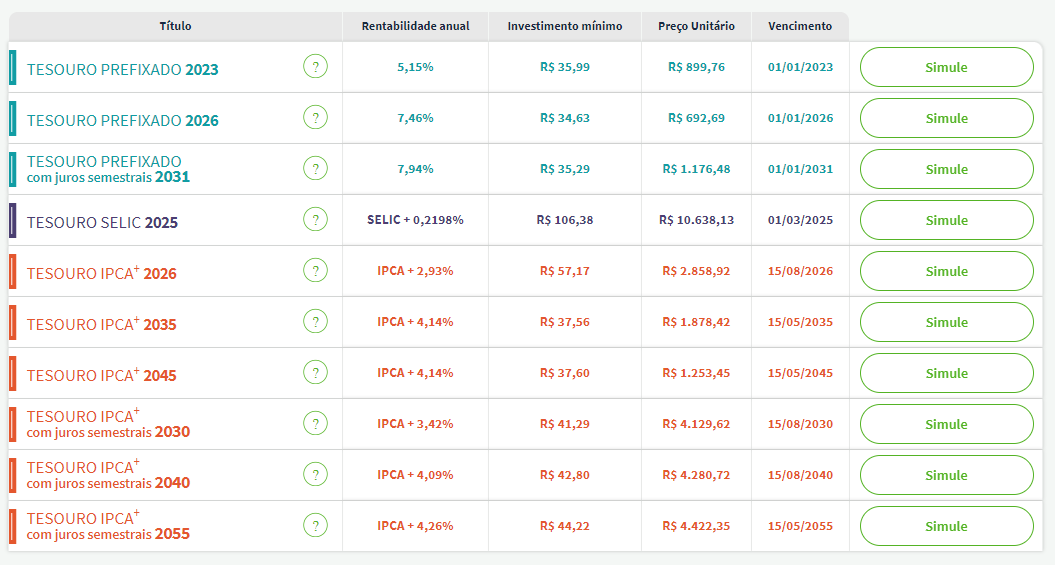Click help icon for Prefixado juros semestrais 2031
The width and height of the screenshot is (1055, 565).
(x=315, y=169)
